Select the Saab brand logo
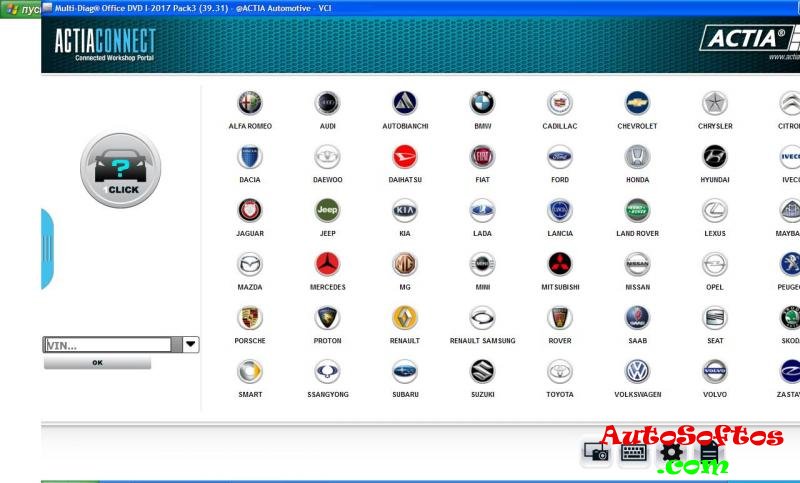This screenshot has height=483, width=800. [637, 318]
